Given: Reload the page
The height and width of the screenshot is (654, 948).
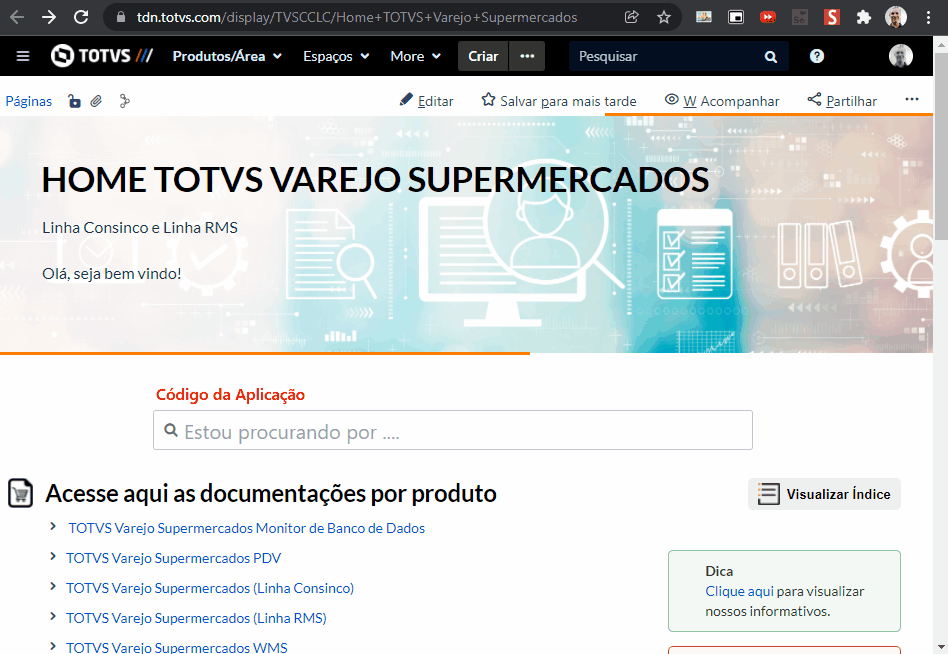Looking at the screenshot, I should (81, 17).
